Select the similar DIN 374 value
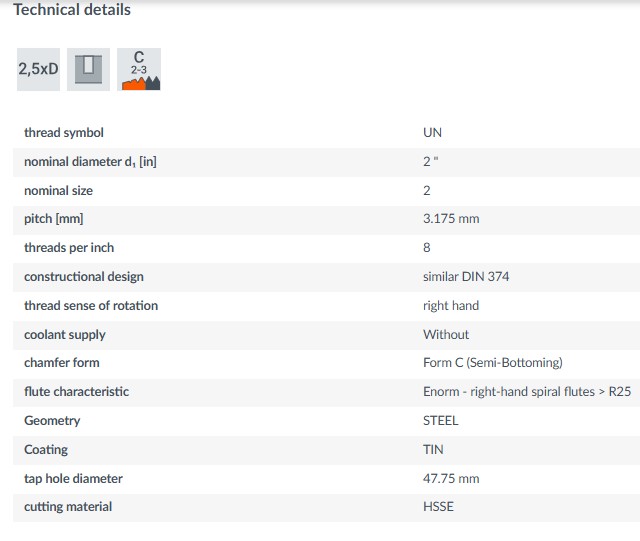This screenshot has width=640, height=541. coord(466,277)
